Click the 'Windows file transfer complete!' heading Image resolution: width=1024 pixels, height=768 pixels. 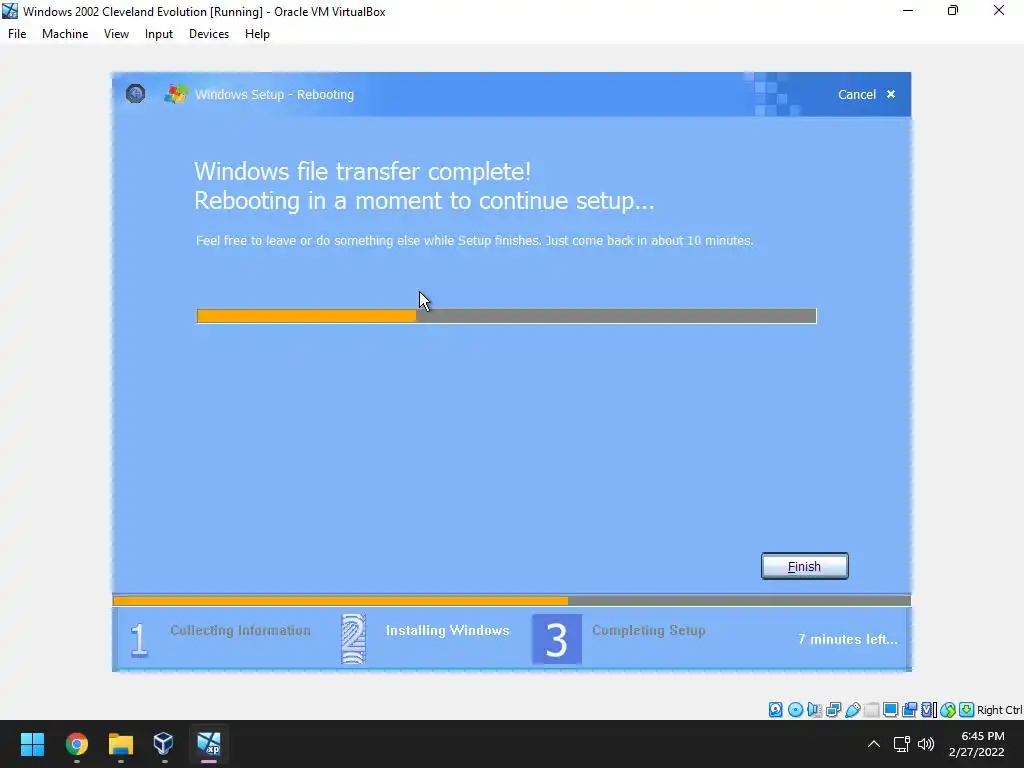click(x=362, y=171)
